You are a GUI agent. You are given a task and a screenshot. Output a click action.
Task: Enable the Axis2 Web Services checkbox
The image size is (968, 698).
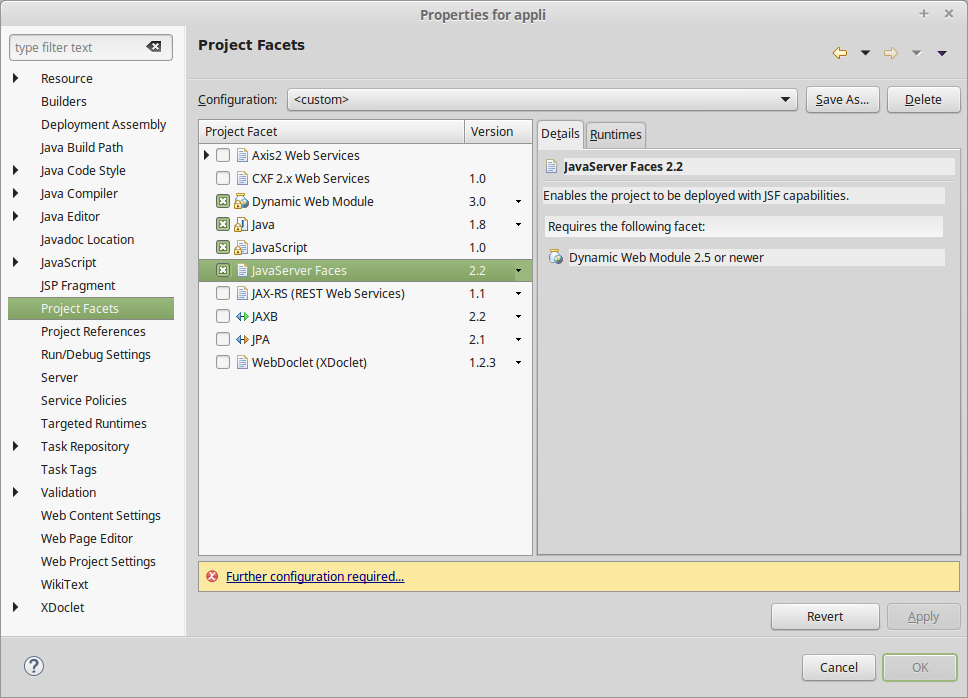225,155
